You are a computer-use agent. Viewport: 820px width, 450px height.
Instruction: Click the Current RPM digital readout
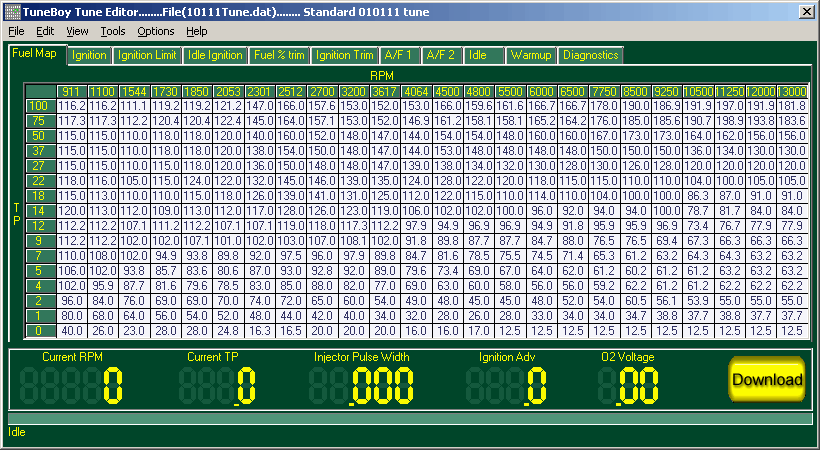[72, 386]
